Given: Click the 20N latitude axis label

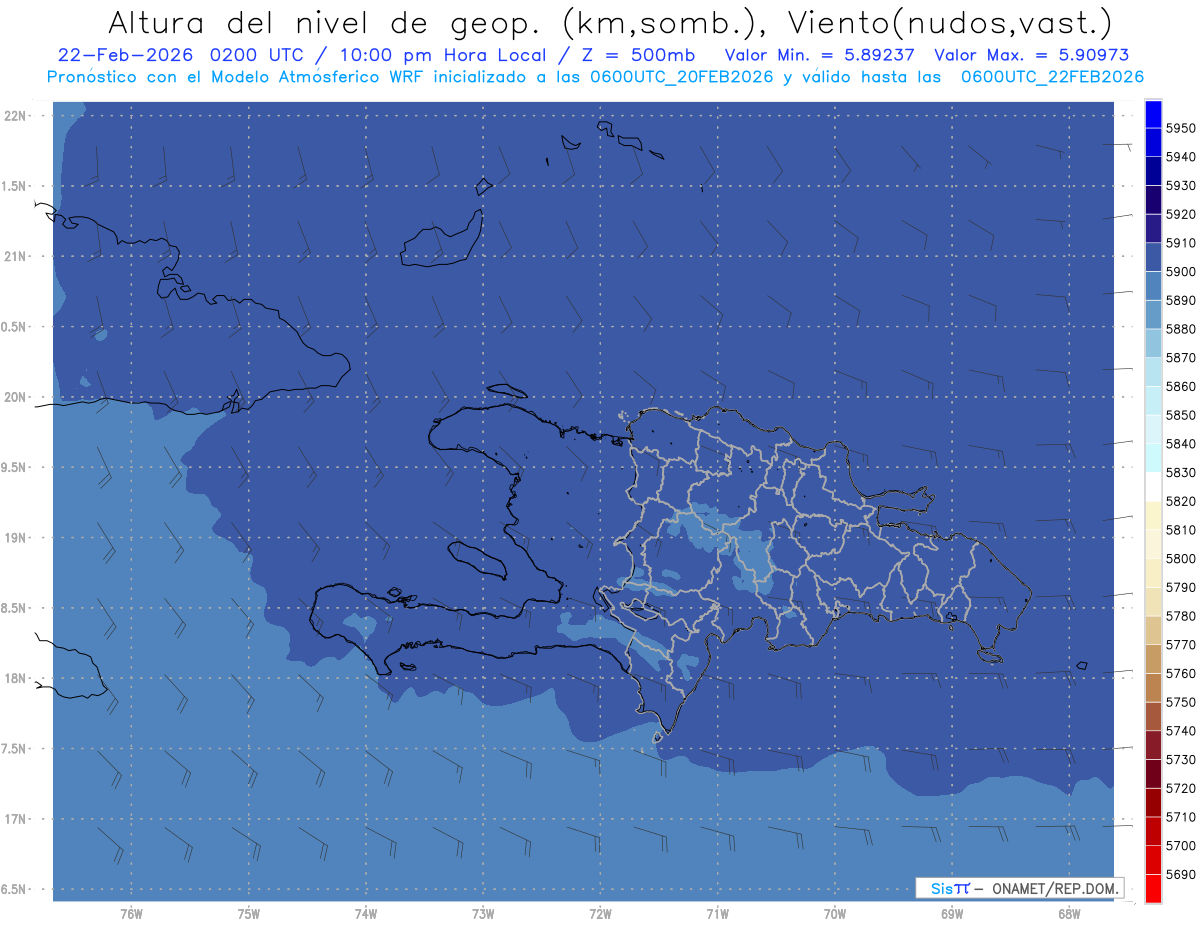Looking at the screenshot, I should pyautogui.click(x=17, y=397).
